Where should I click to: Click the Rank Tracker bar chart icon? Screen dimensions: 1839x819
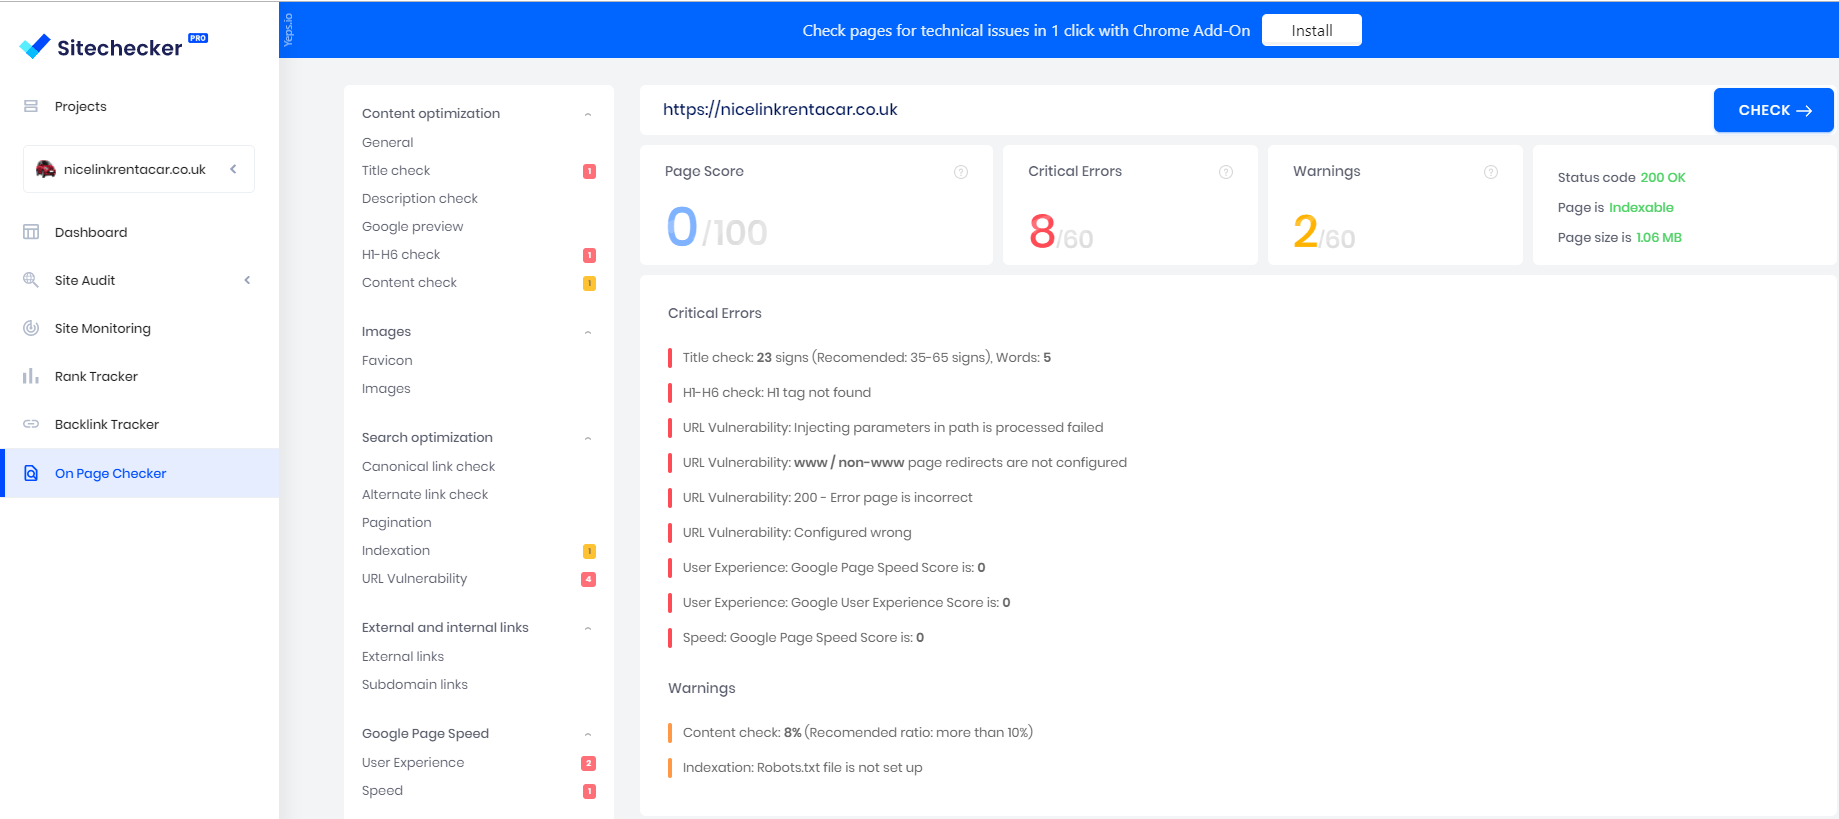tap(31, 376)
